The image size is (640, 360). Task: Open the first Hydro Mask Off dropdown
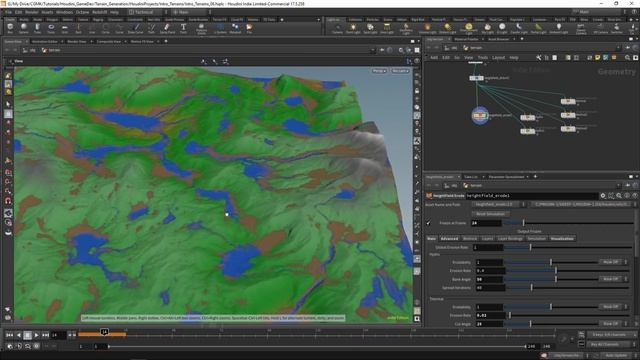point(613,262)
